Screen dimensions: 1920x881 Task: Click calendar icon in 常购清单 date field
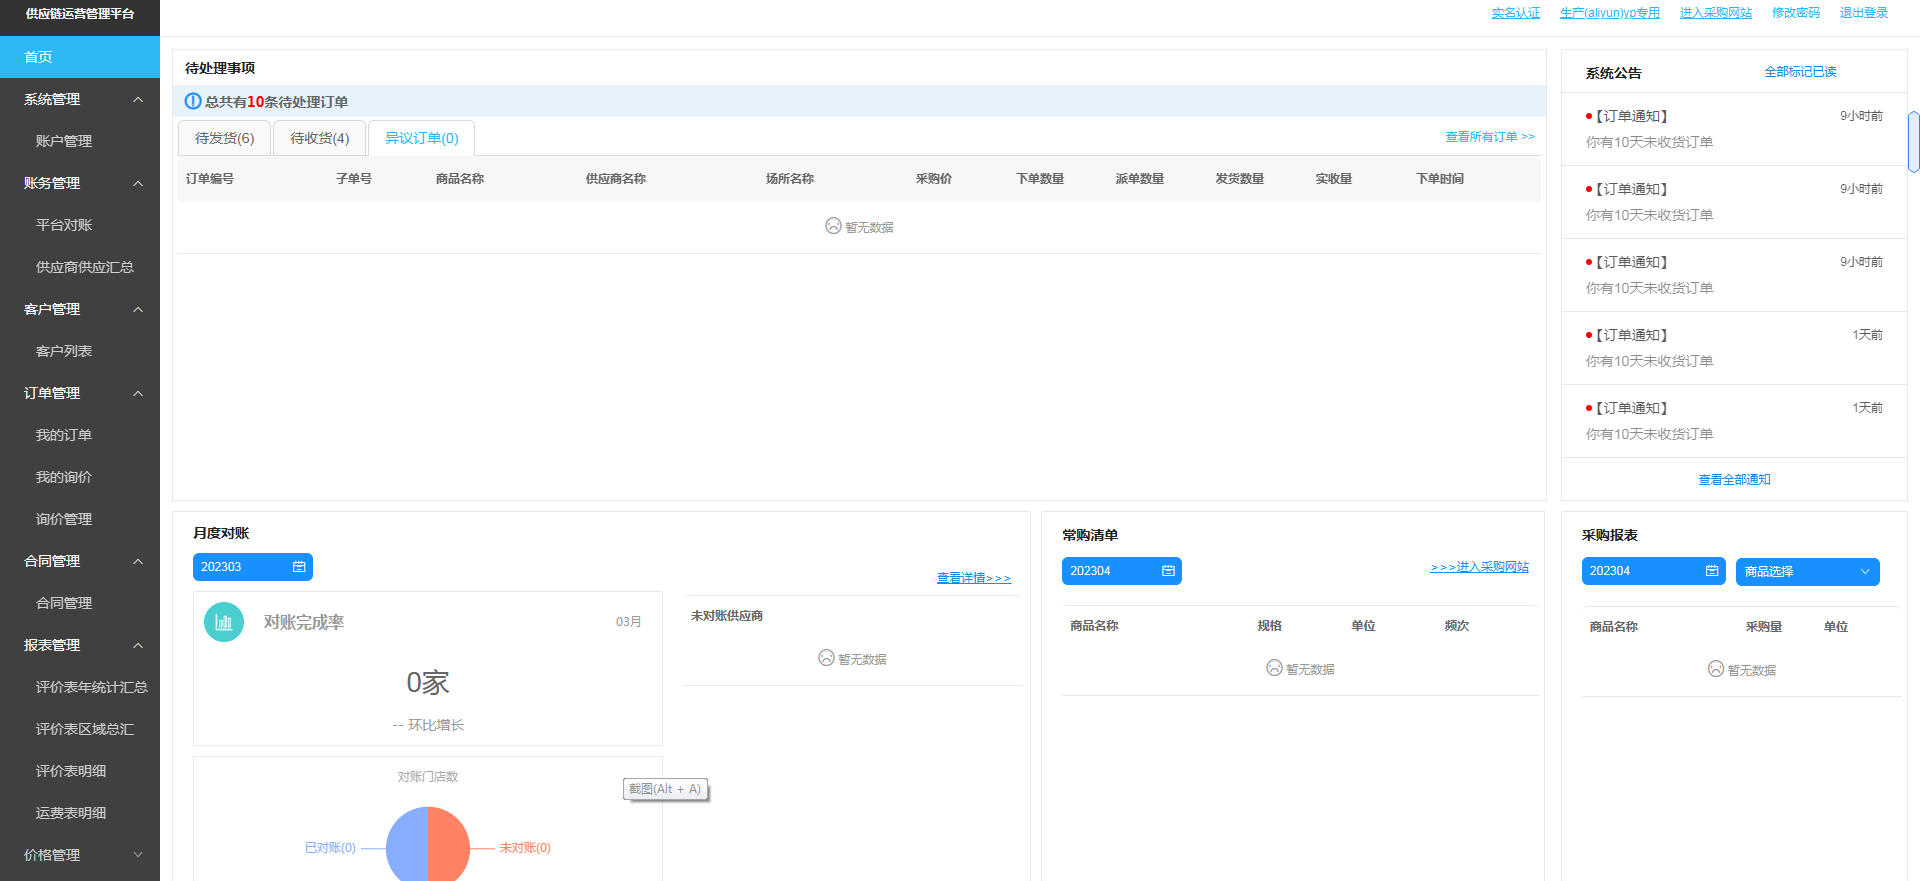click(x=1168, y=571)
